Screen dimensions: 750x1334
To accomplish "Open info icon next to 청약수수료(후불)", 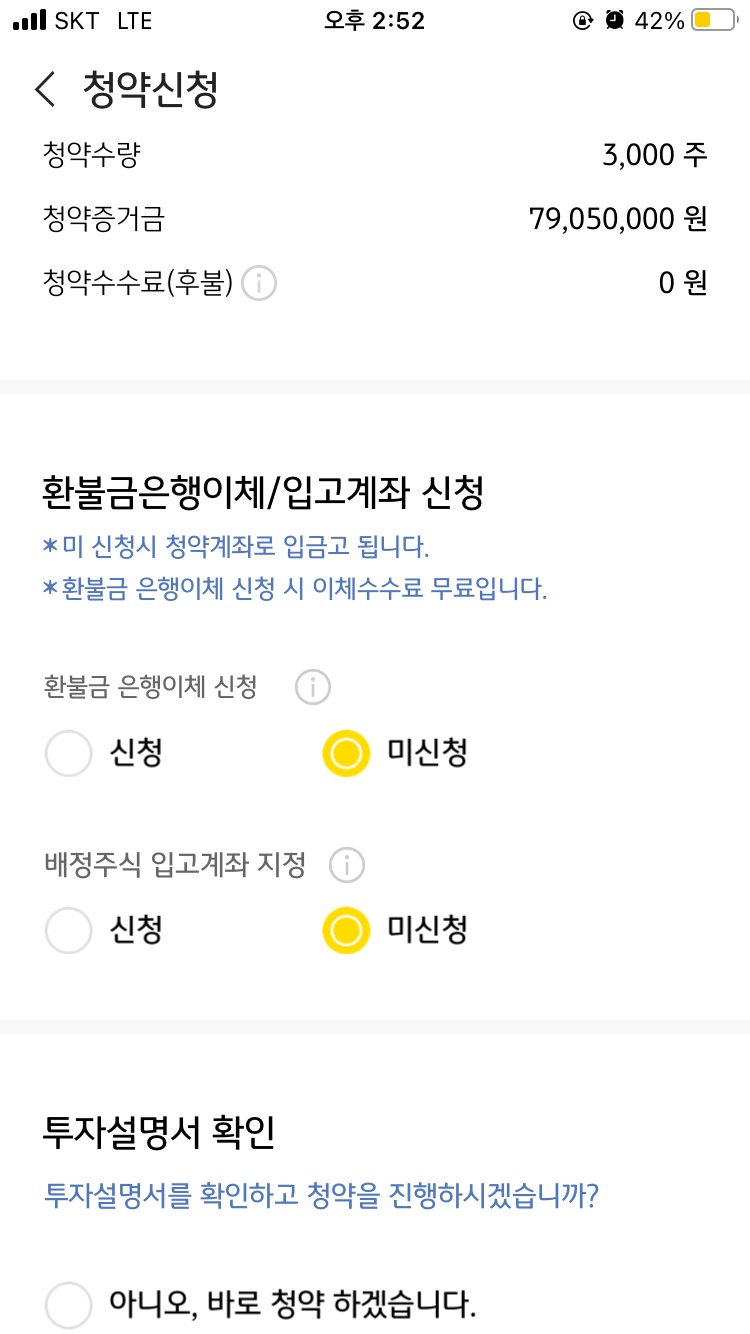I will click(259, 284).
